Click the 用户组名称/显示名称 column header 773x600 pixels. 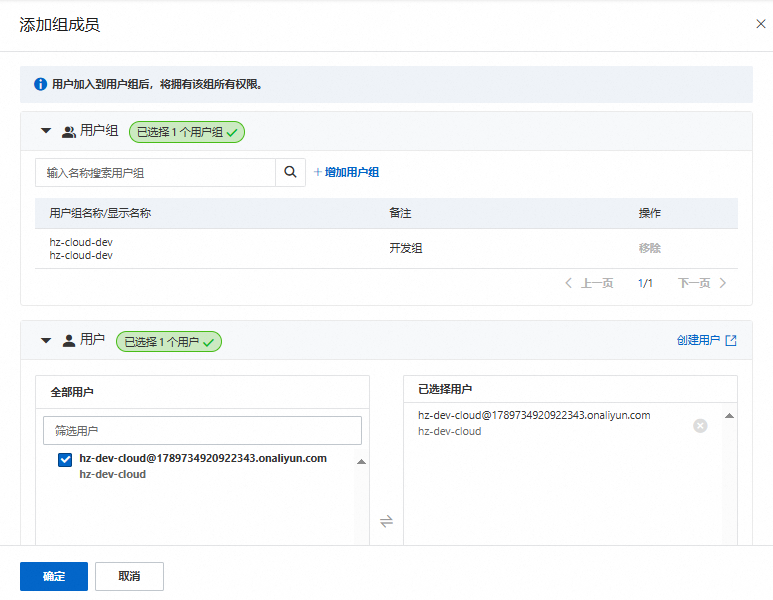click(x=100, y=213)
